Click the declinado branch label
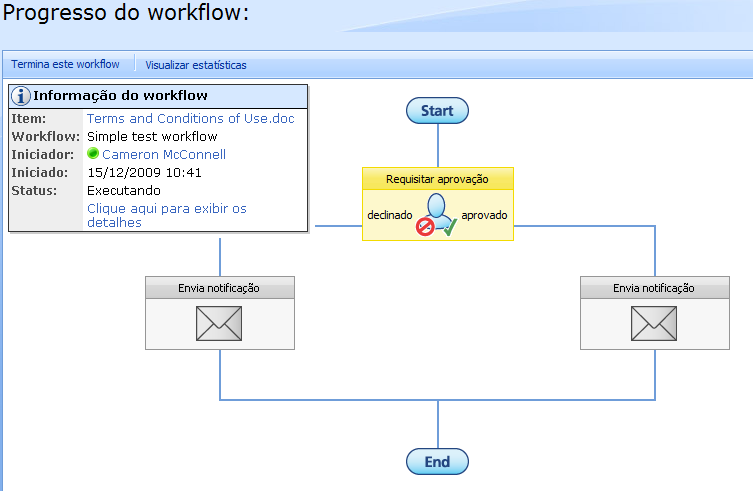Image resolution: width=753 pixels, height=491 pixels. pyautogui.click(x=390, y=215)
